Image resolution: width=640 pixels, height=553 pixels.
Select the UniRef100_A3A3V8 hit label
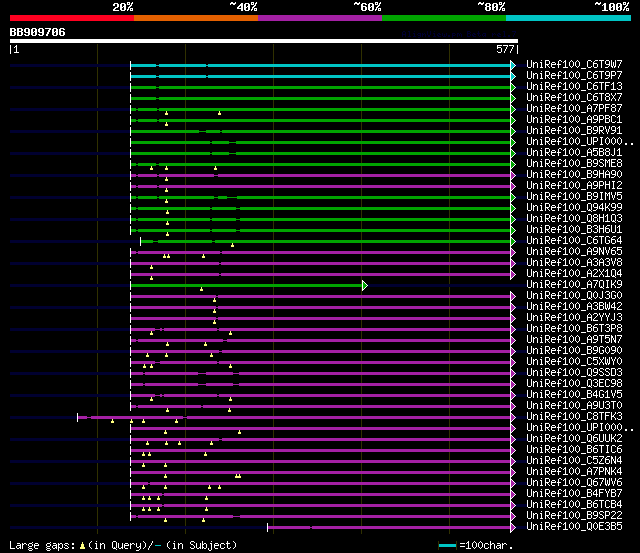pyautogui.click(x=574, y=263)
